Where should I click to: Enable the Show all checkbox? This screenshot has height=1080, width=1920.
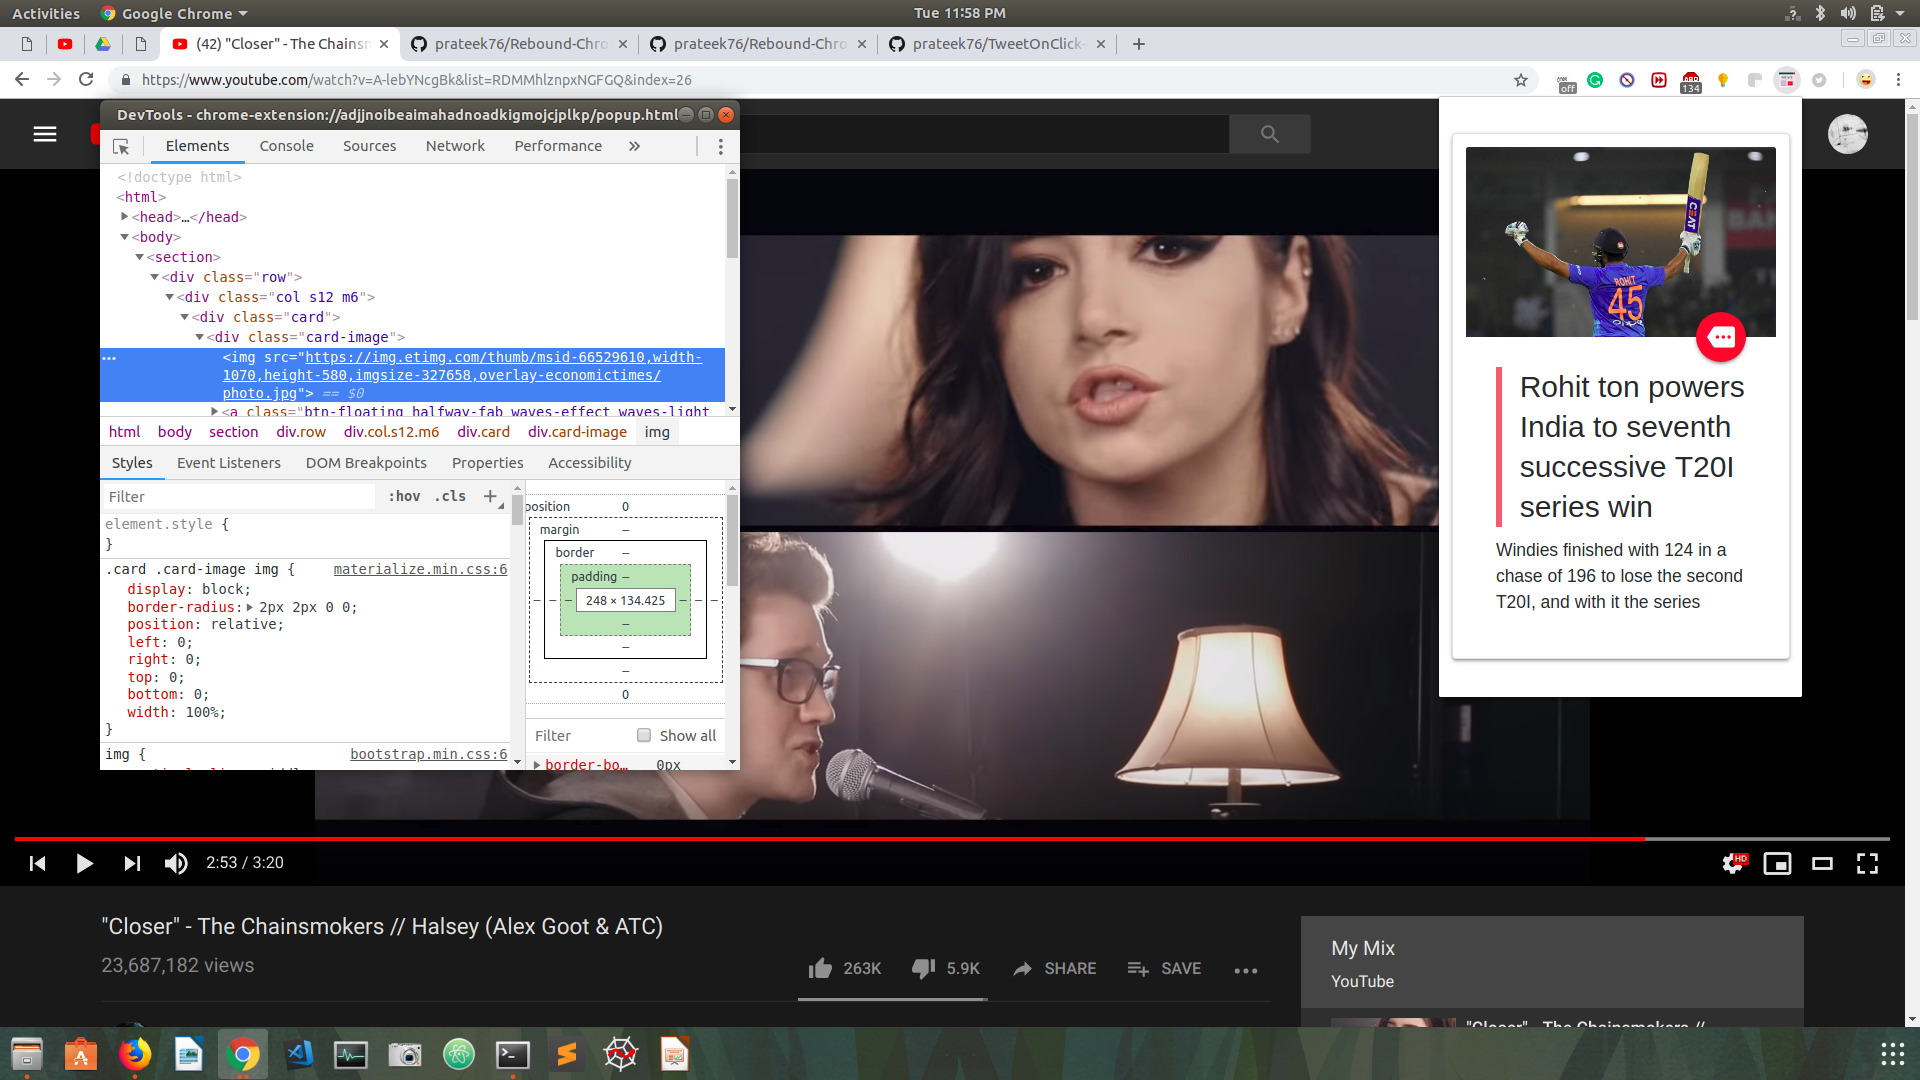tap(644, 736)
